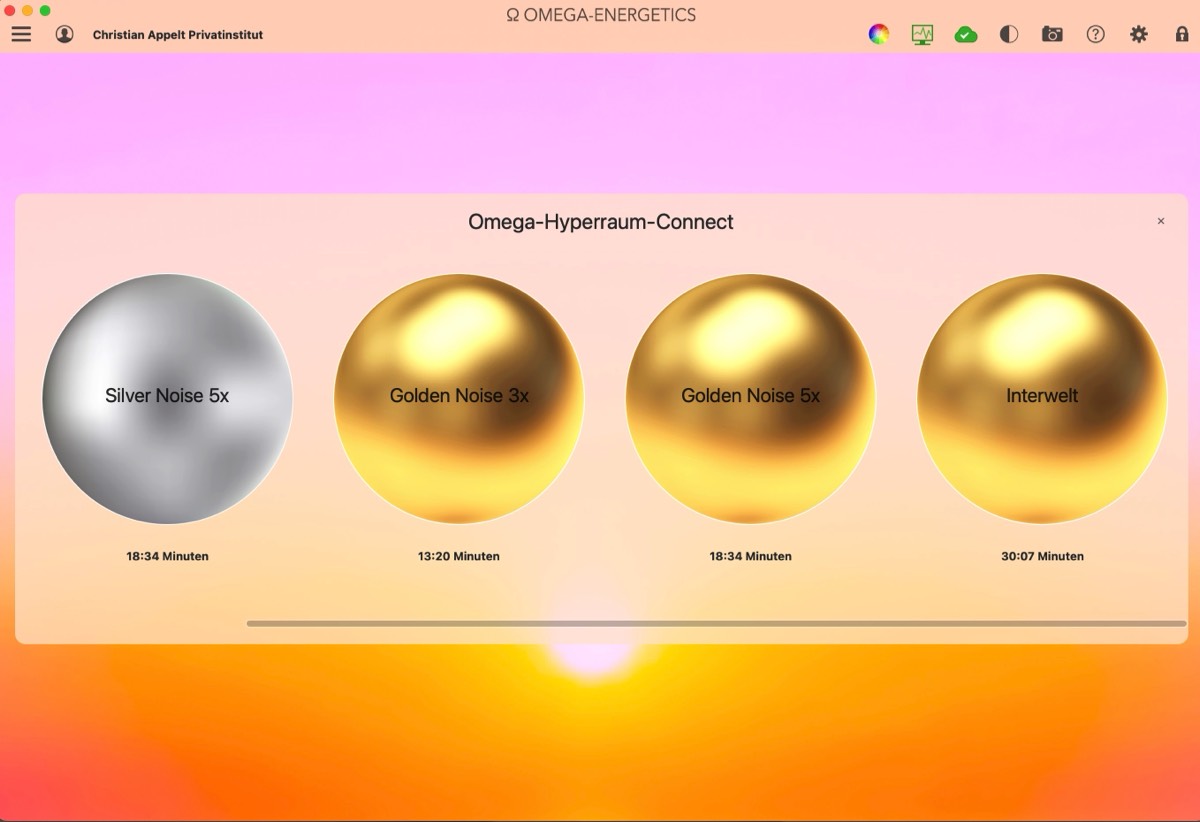
Task: Click the green cloud sync icon
Action: click(x=965, y=34)
